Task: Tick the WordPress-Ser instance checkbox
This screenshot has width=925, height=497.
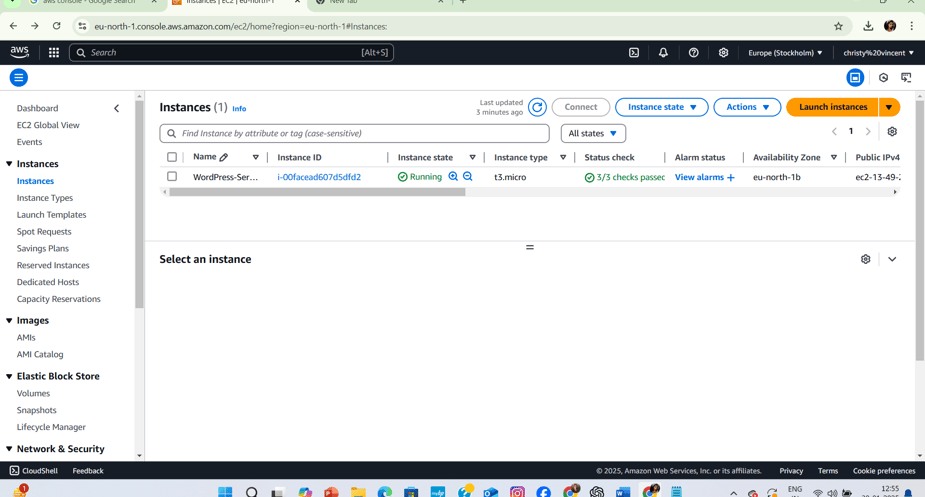Action: point(172,176)
